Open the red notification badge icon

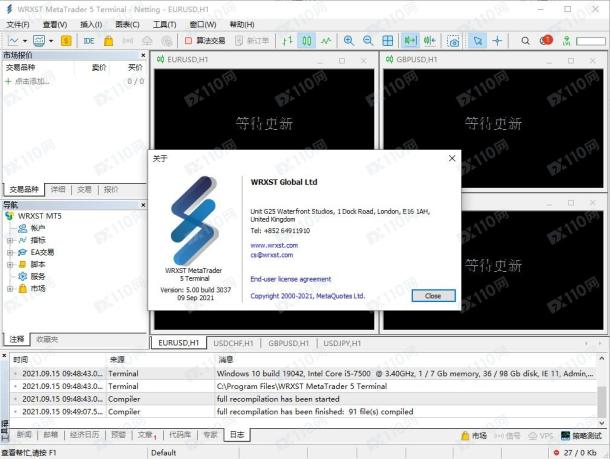pyautogui.click(x=546, y=40)
